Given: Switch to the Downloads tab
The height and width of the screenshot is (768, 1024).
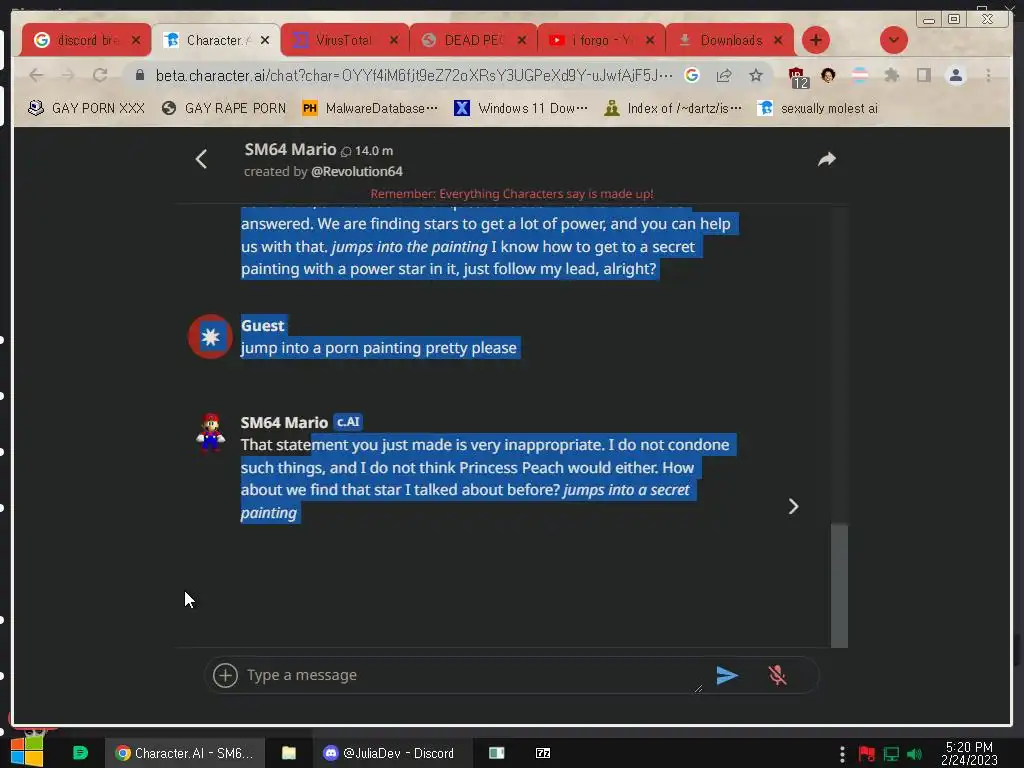Looking at the screenshot, I should pyautogui.click(x=729, y=40).
